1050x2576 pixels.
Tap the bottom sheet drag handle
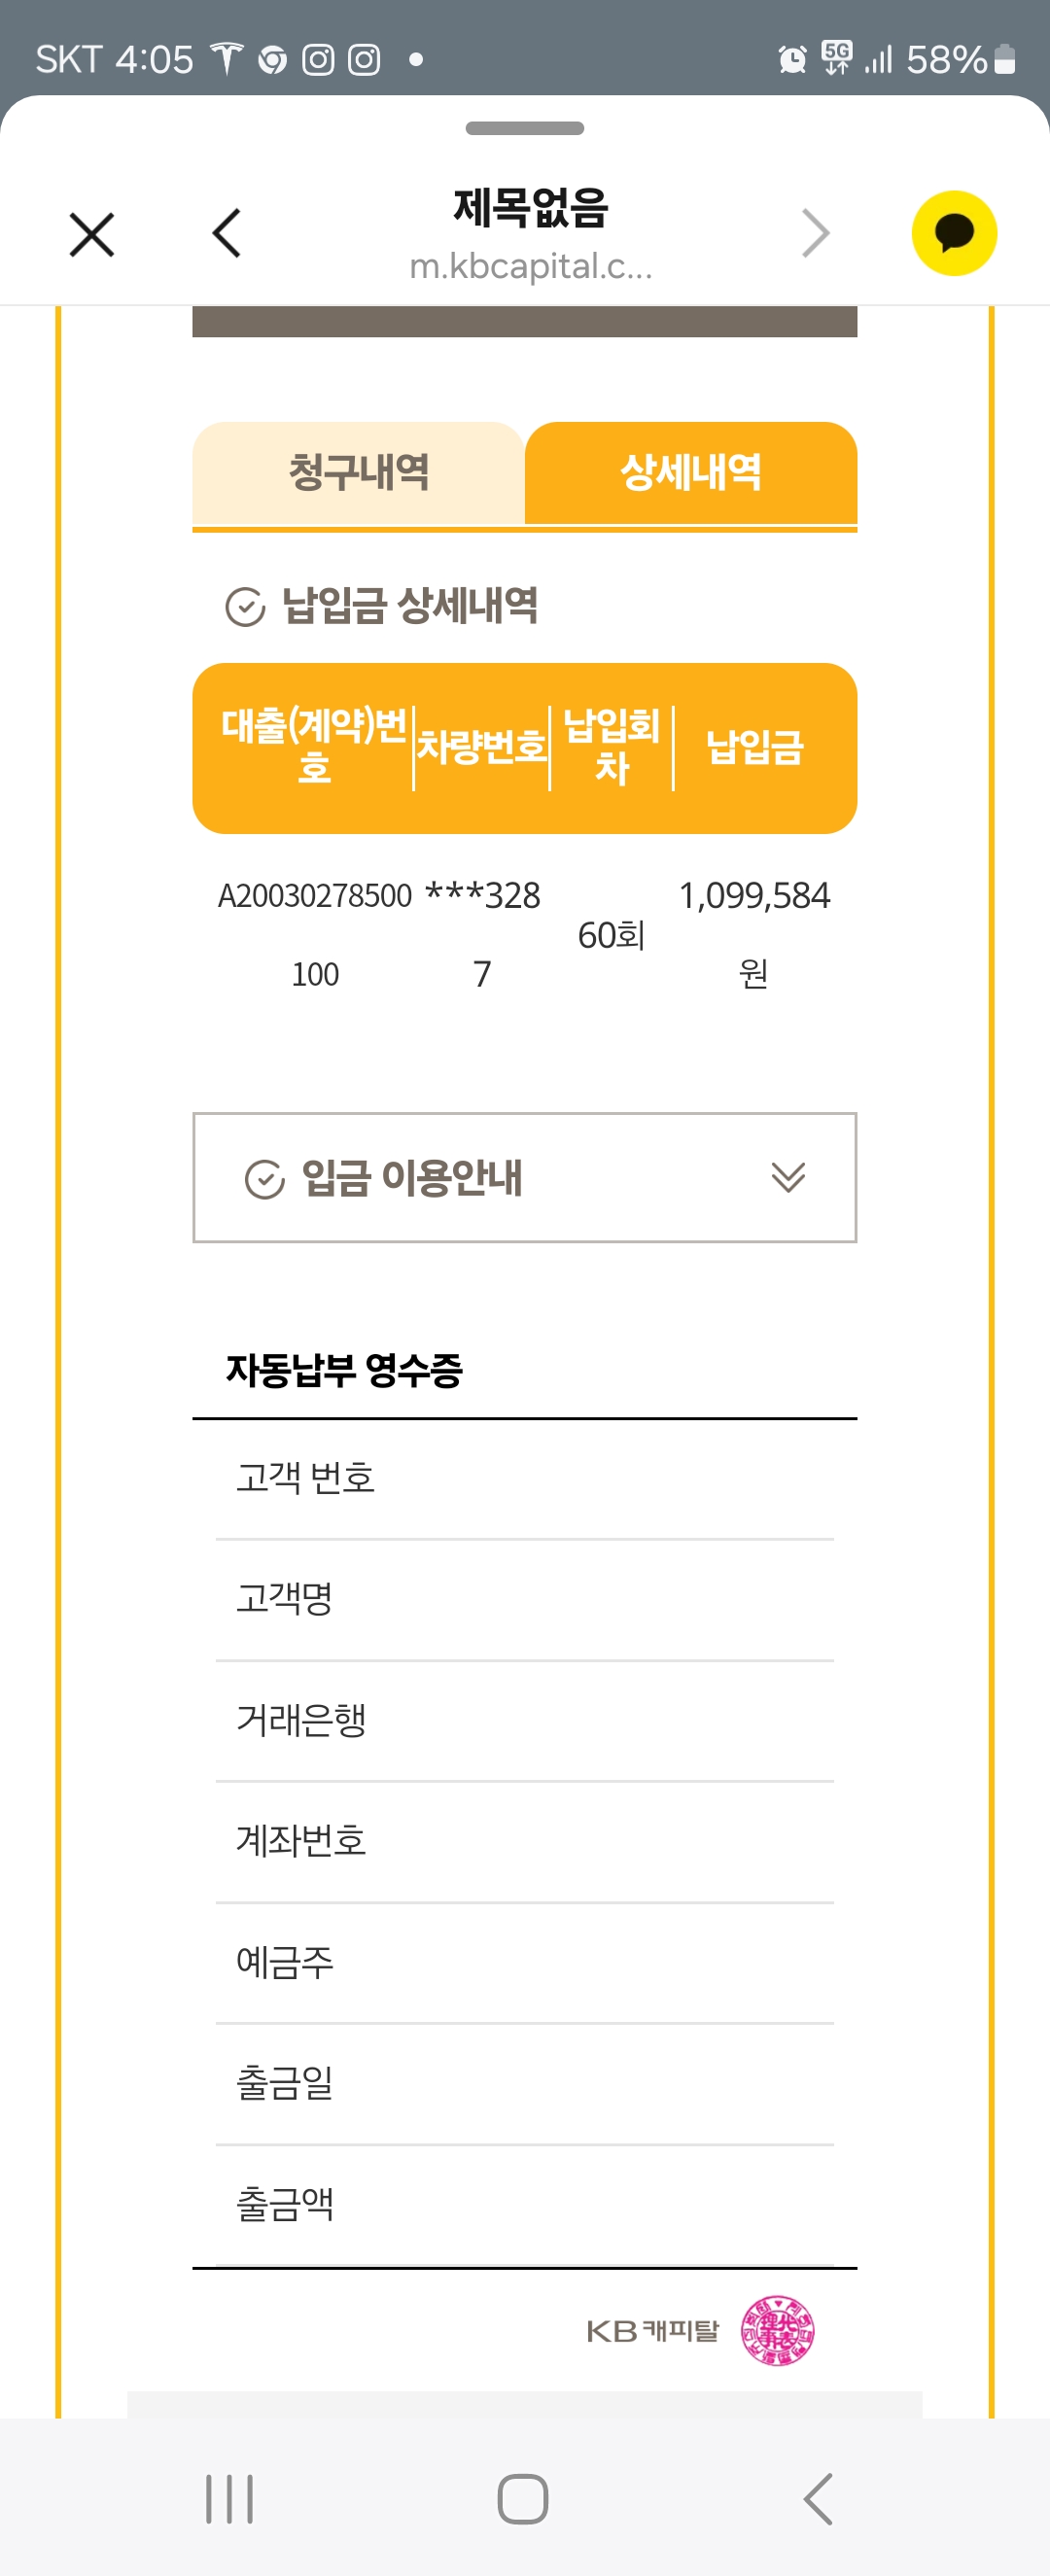click(x=525, y=128)
